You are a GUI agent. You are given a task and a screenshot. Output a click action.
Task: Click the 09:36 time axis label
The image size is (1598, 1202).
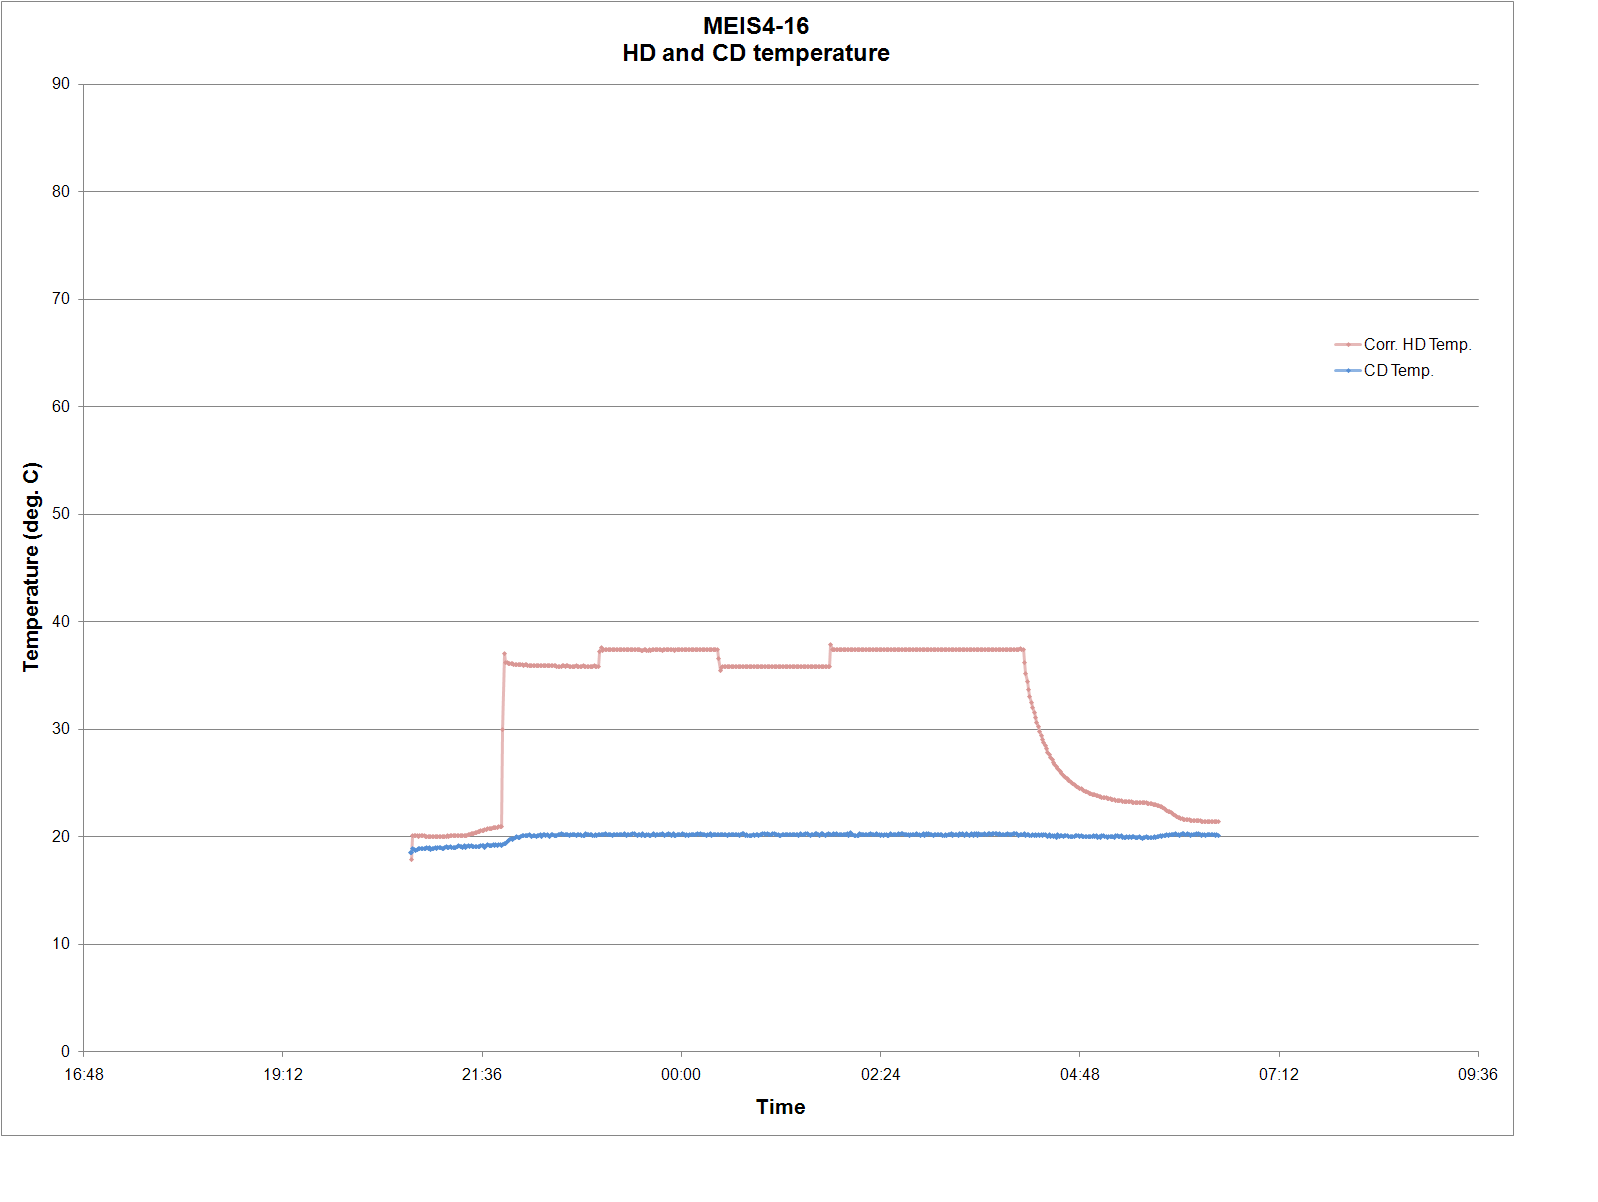pos(1477,1075)
